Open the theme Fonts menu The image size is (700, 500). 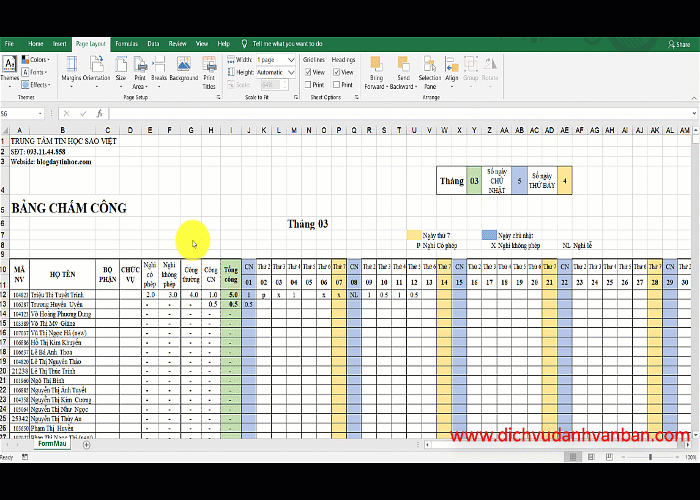35,72
